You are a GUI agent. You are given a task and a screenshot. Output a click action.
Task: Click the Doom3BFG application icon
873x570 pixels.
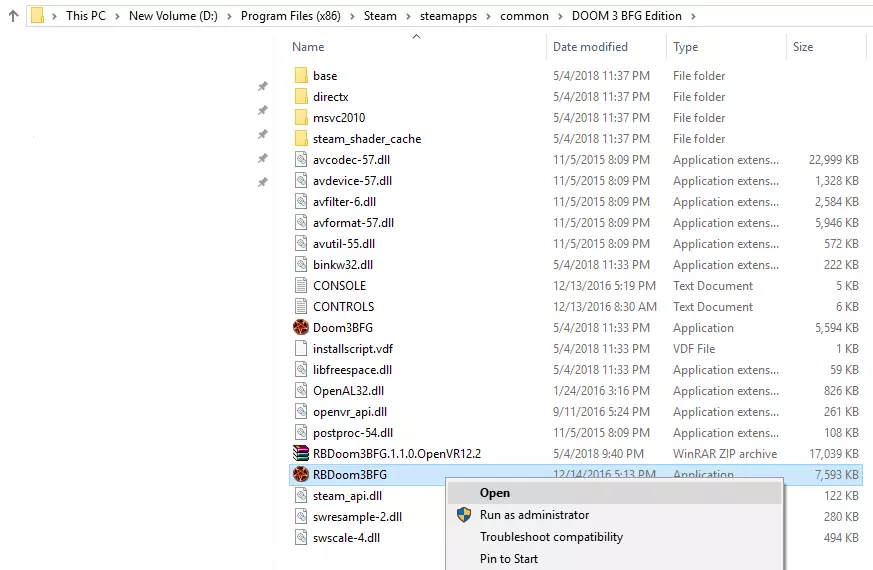(x=301, y=327)
